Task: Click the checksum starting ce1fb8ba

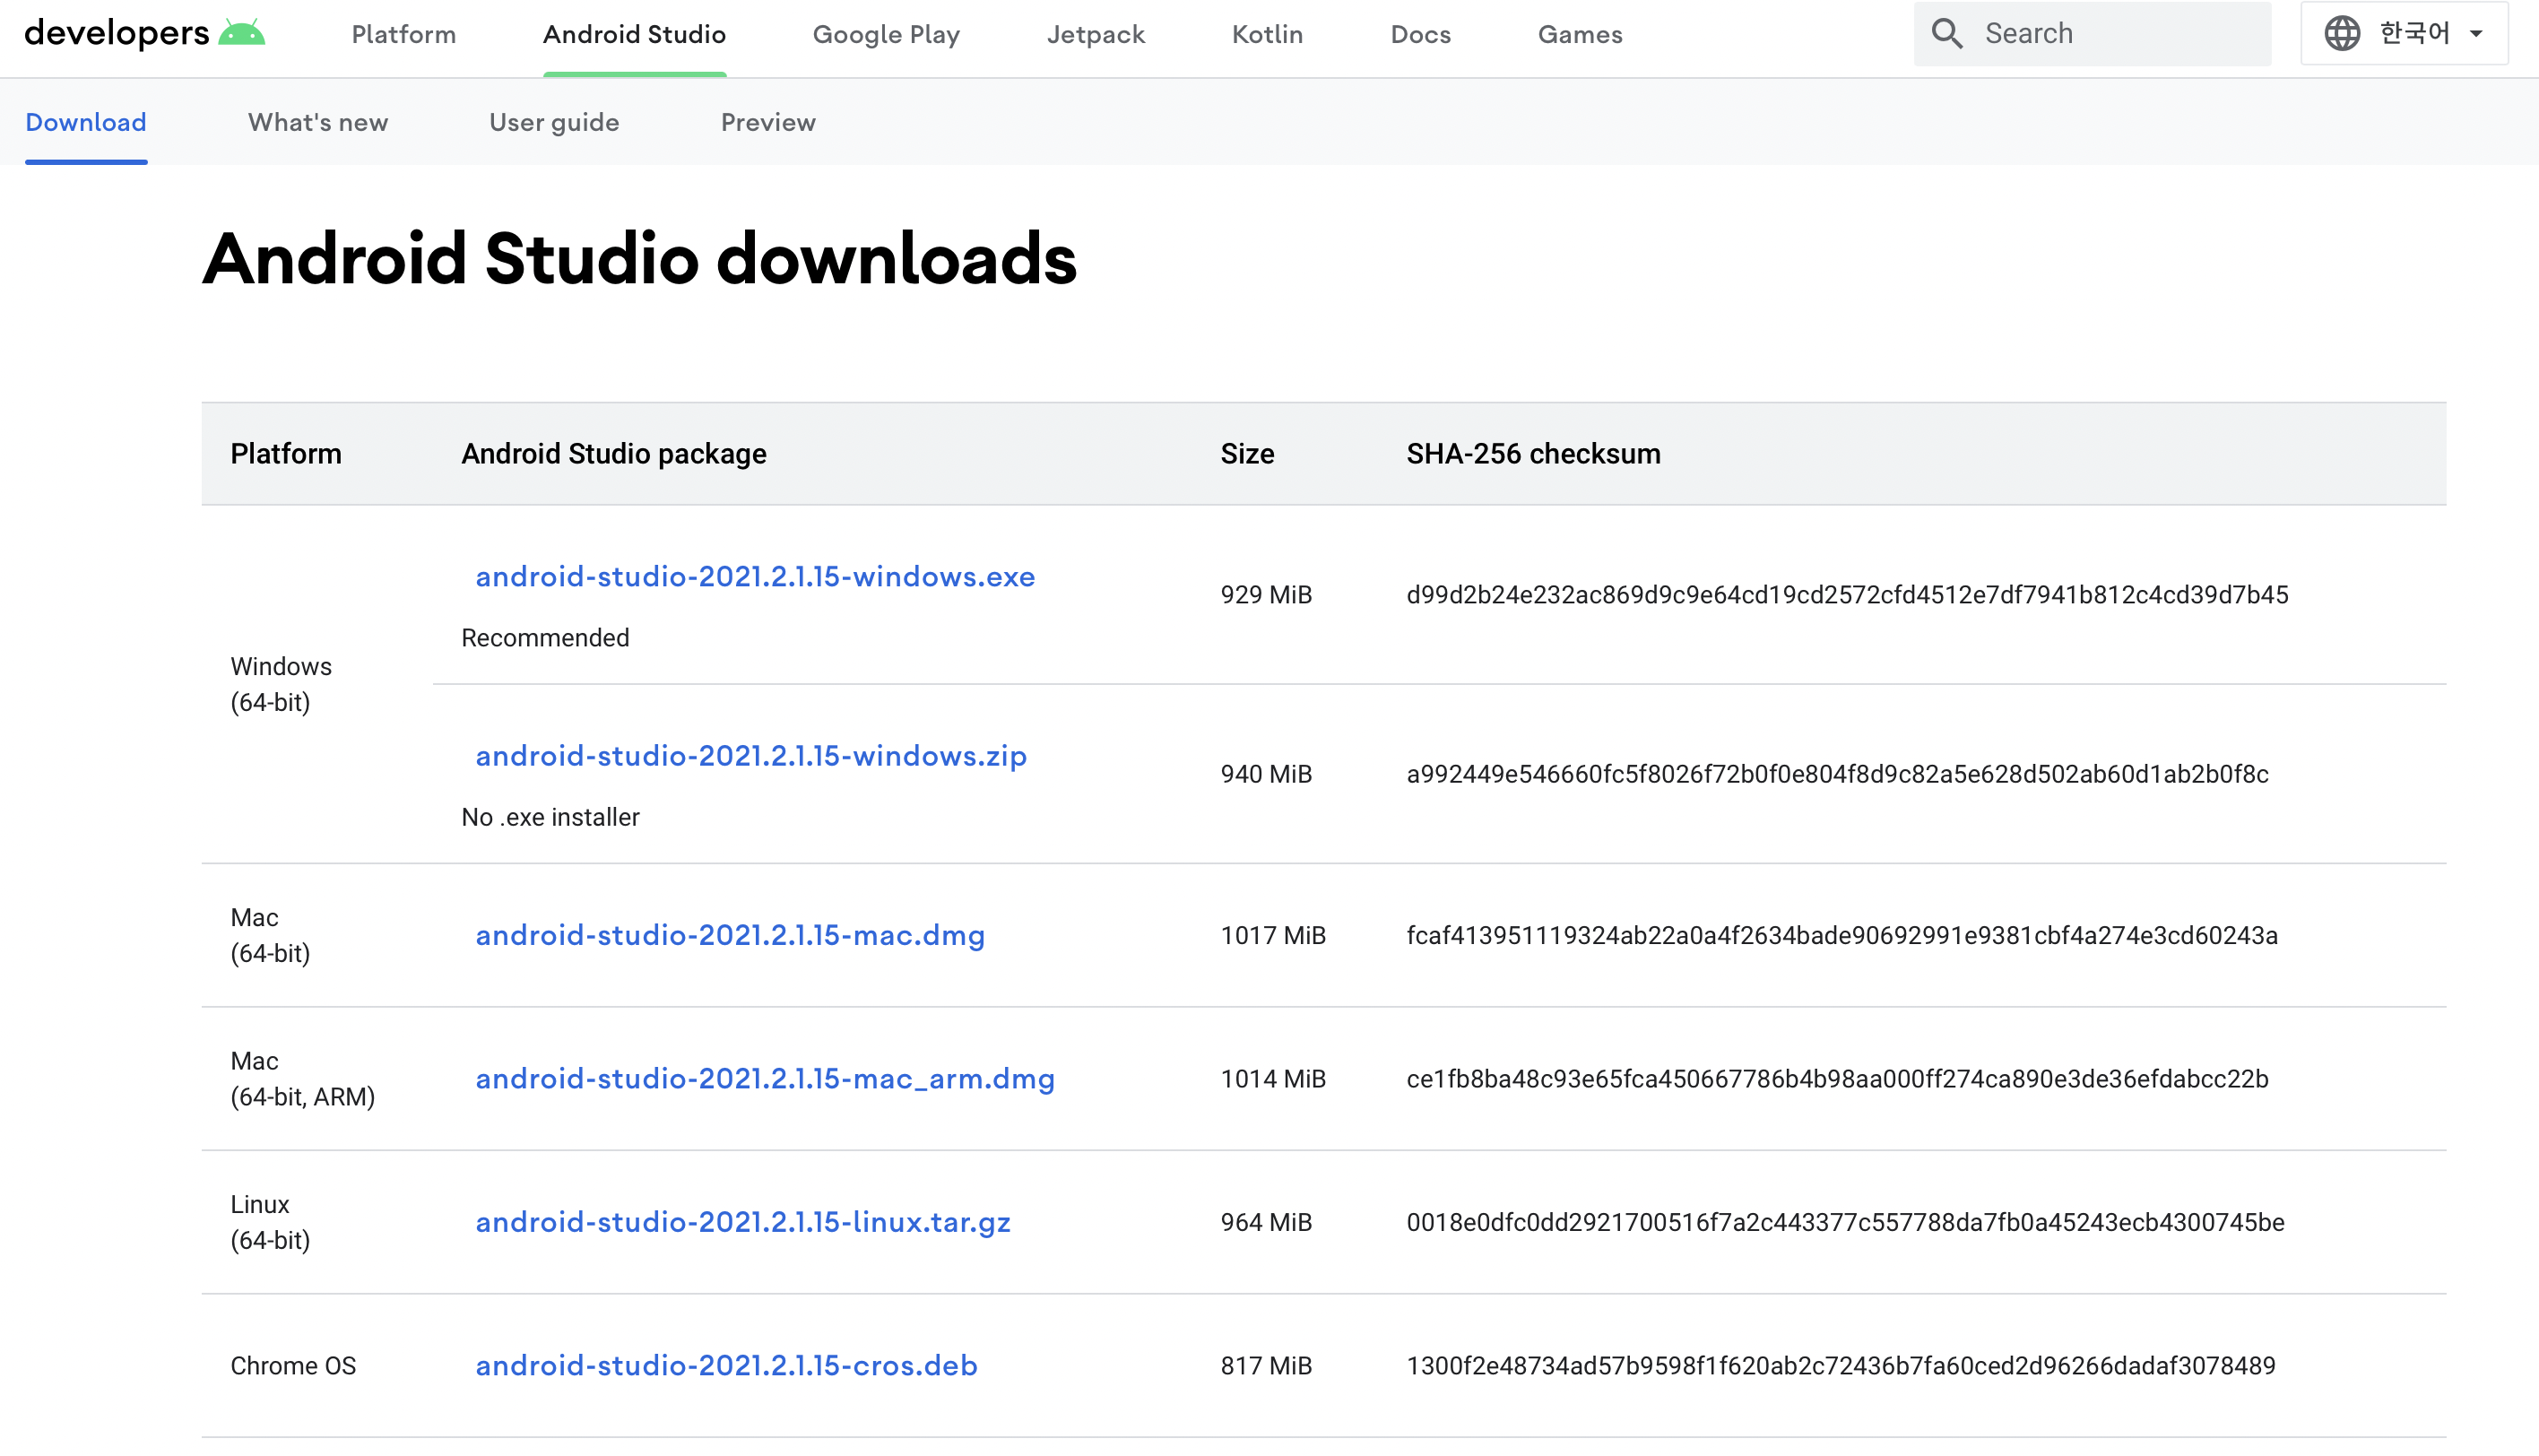Action: [1837, 1079]
